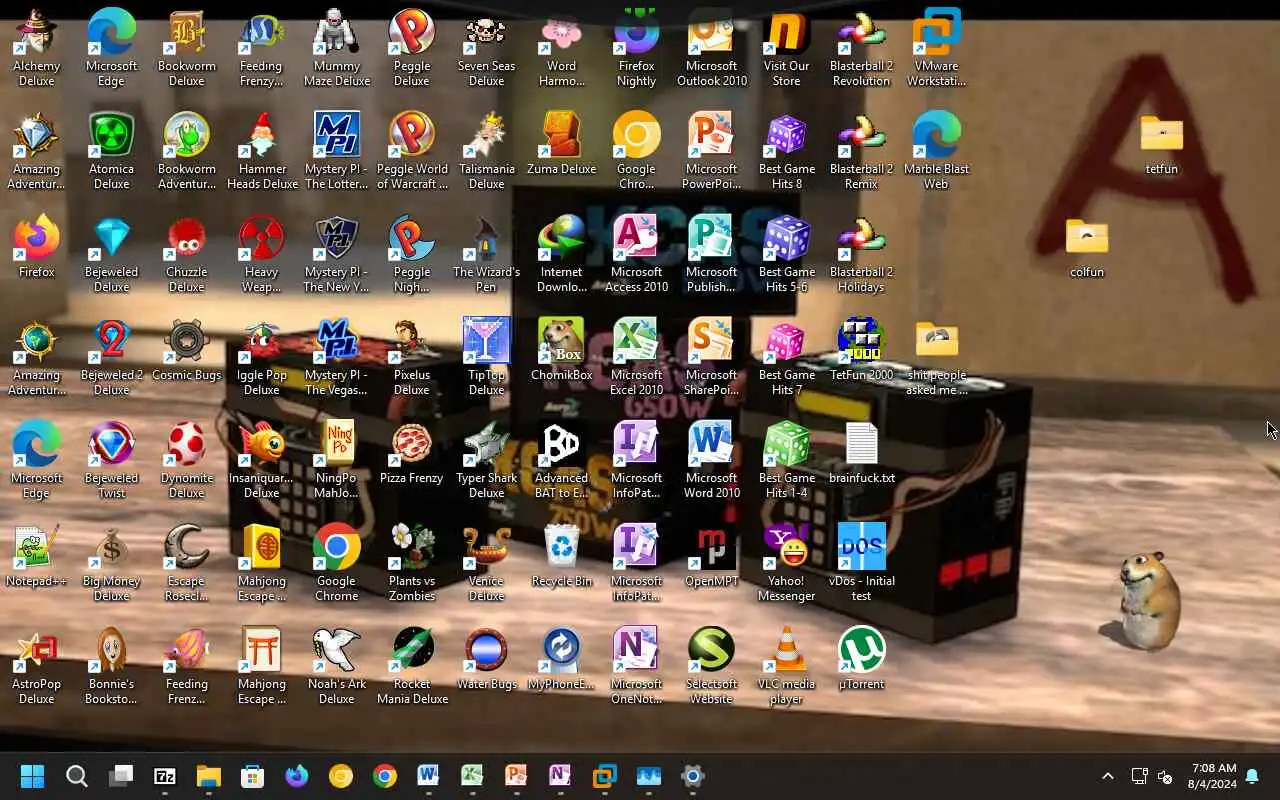Select the Hammer Heads Deluxe icon

click(x=262, y=151)
